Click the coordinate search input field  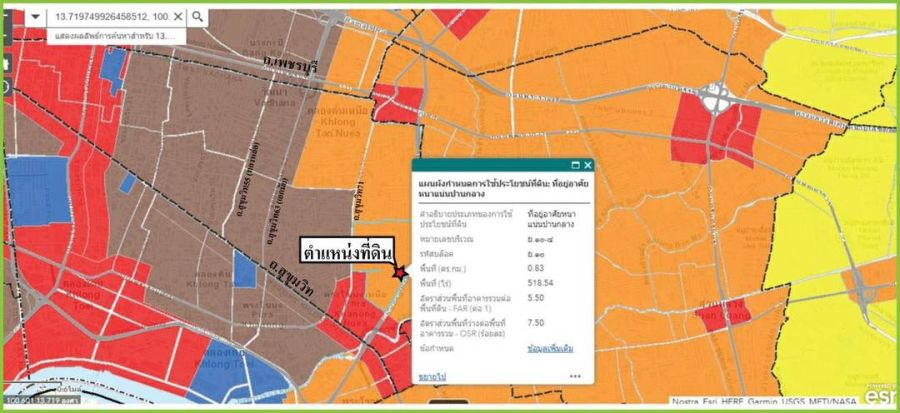tap(110, 17)
